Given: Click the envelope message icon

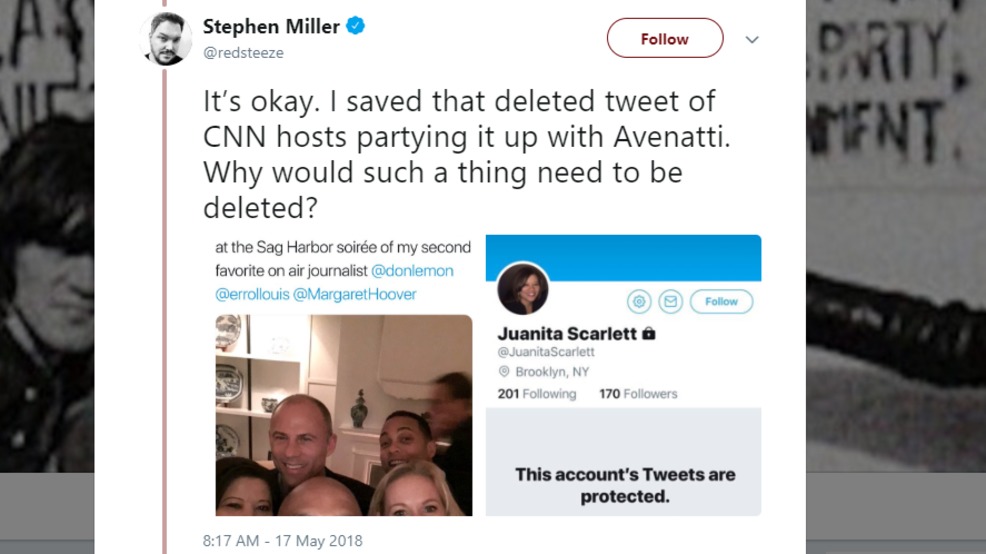Looking at the screenshot, I should pyautogui.click(x=670, y=302).
